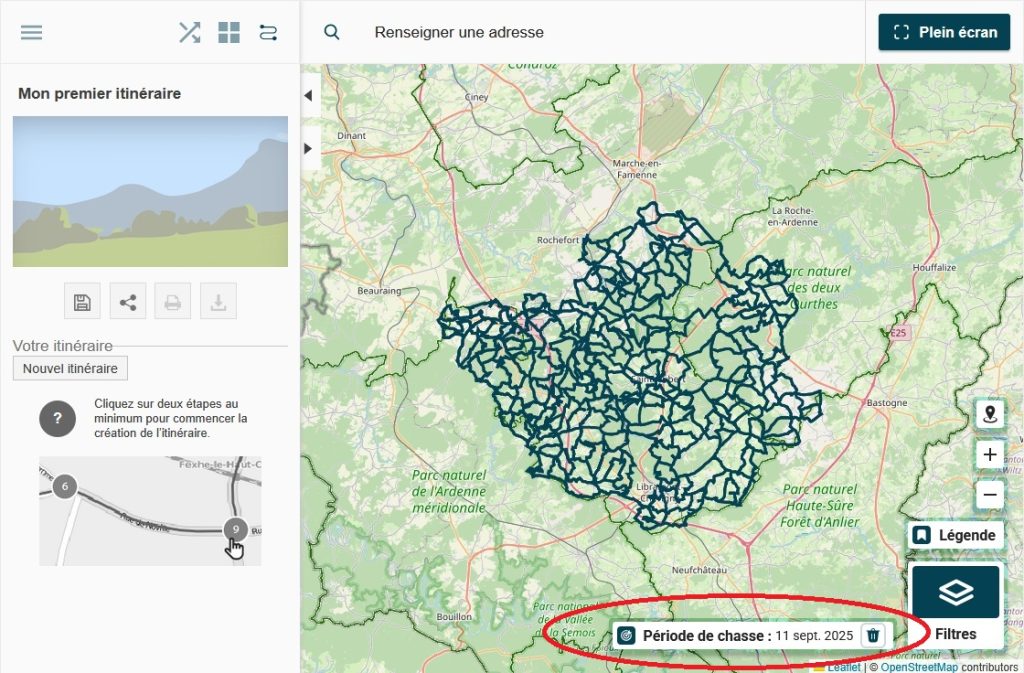Show the map Légende
Image resolution: width=1024 pixels, height=673 pixels.
click(956, 535)
